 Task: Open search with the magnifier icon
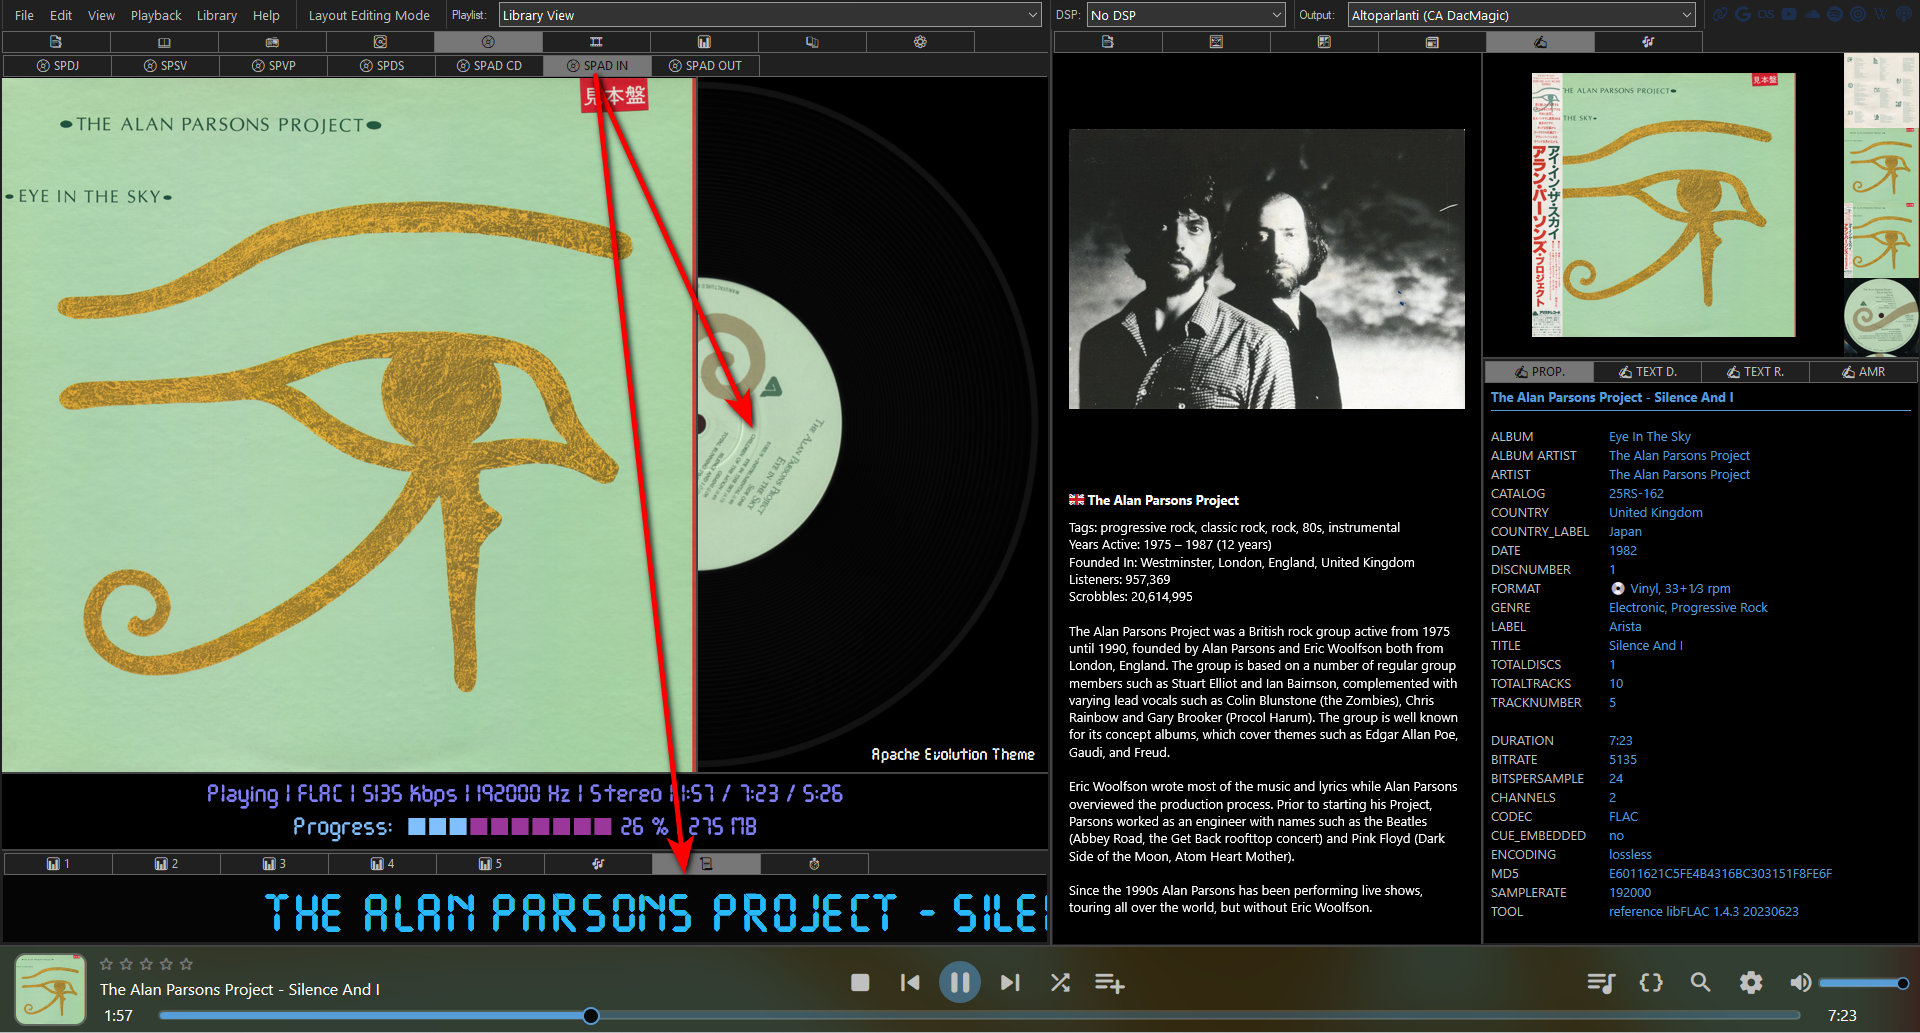click(1700, 983)
